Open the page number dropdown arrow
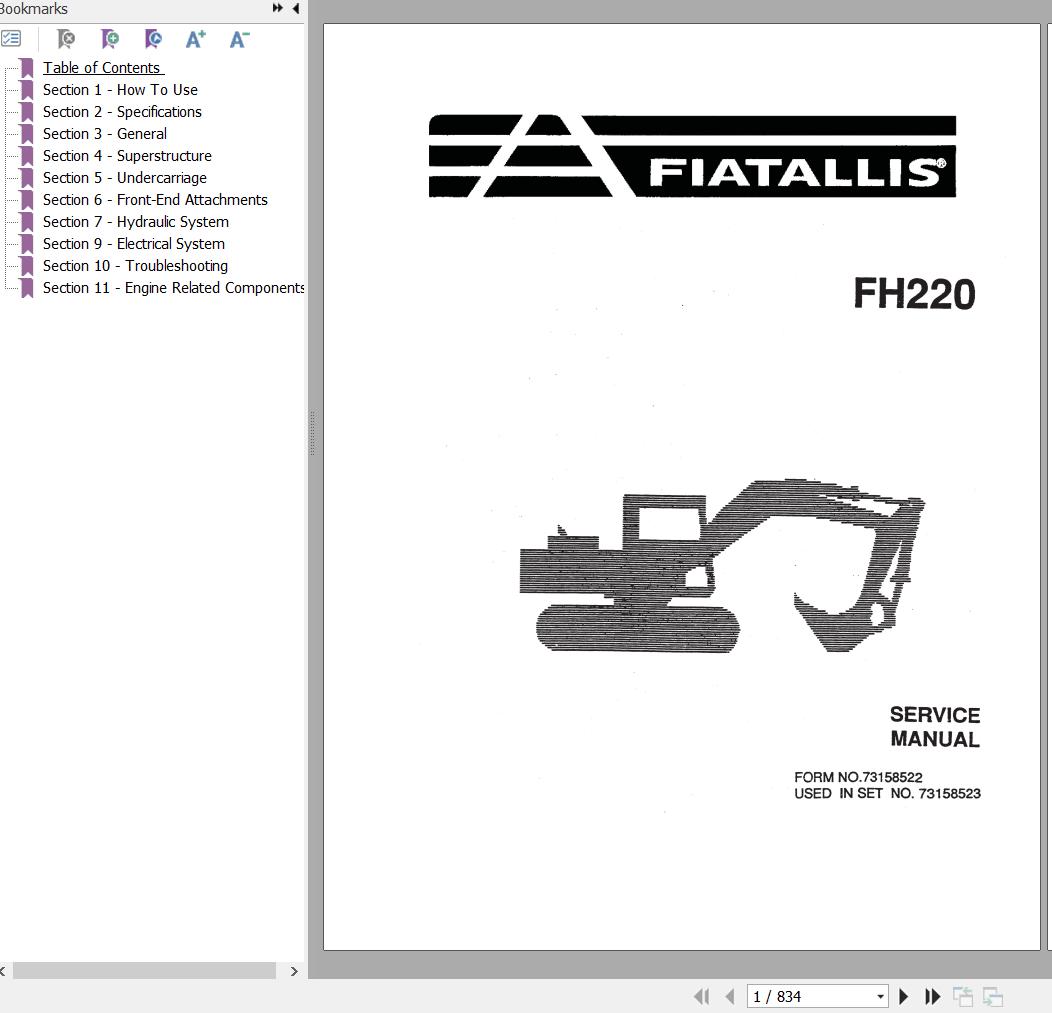 tap(880, 996)
